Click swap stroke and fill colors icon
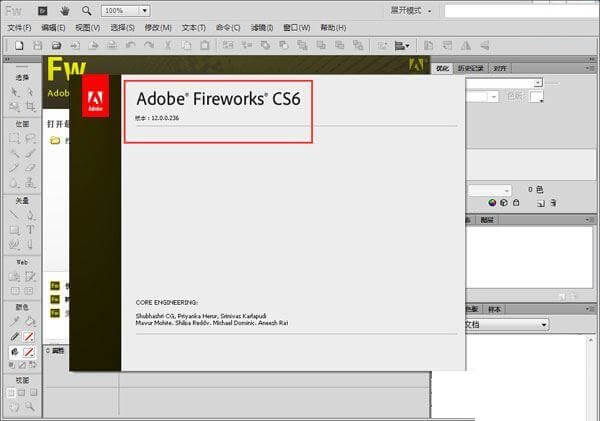Image resolution: width=600 pixels, height=421 pixels. point(33,365)
